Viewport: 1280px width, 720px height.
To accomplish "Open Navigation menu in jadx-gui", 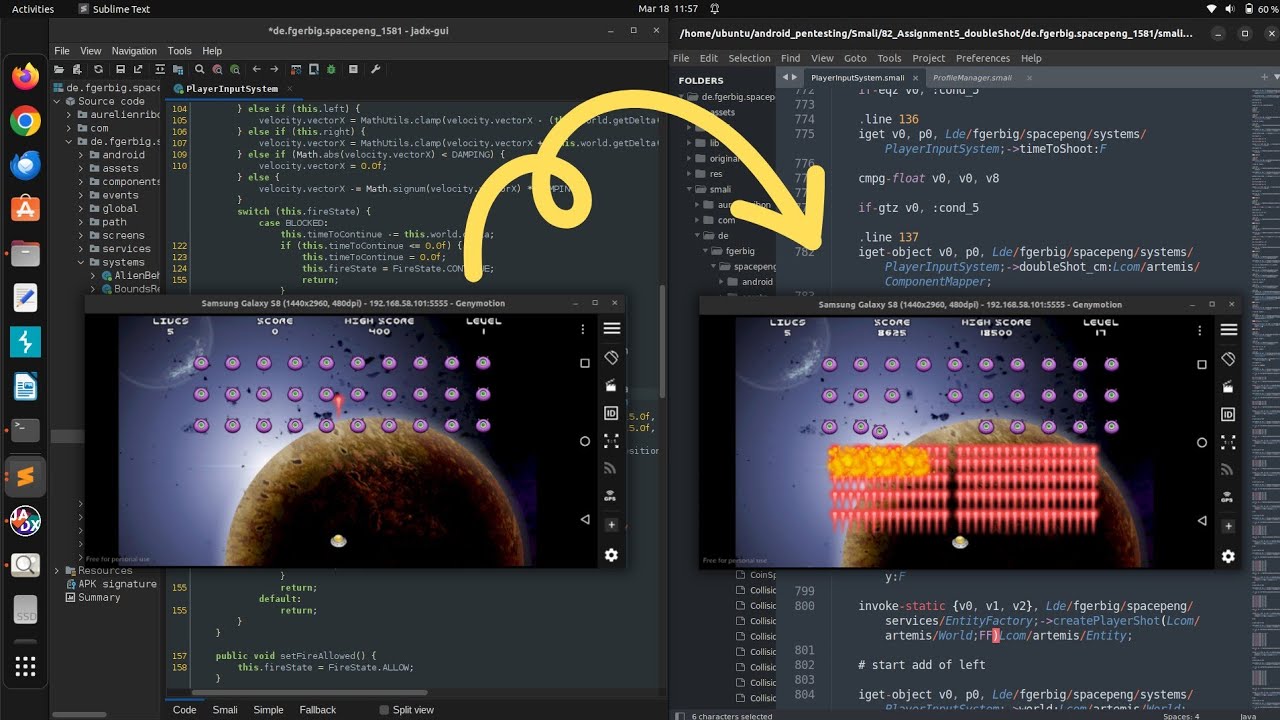I will click(x=134, y=51).
